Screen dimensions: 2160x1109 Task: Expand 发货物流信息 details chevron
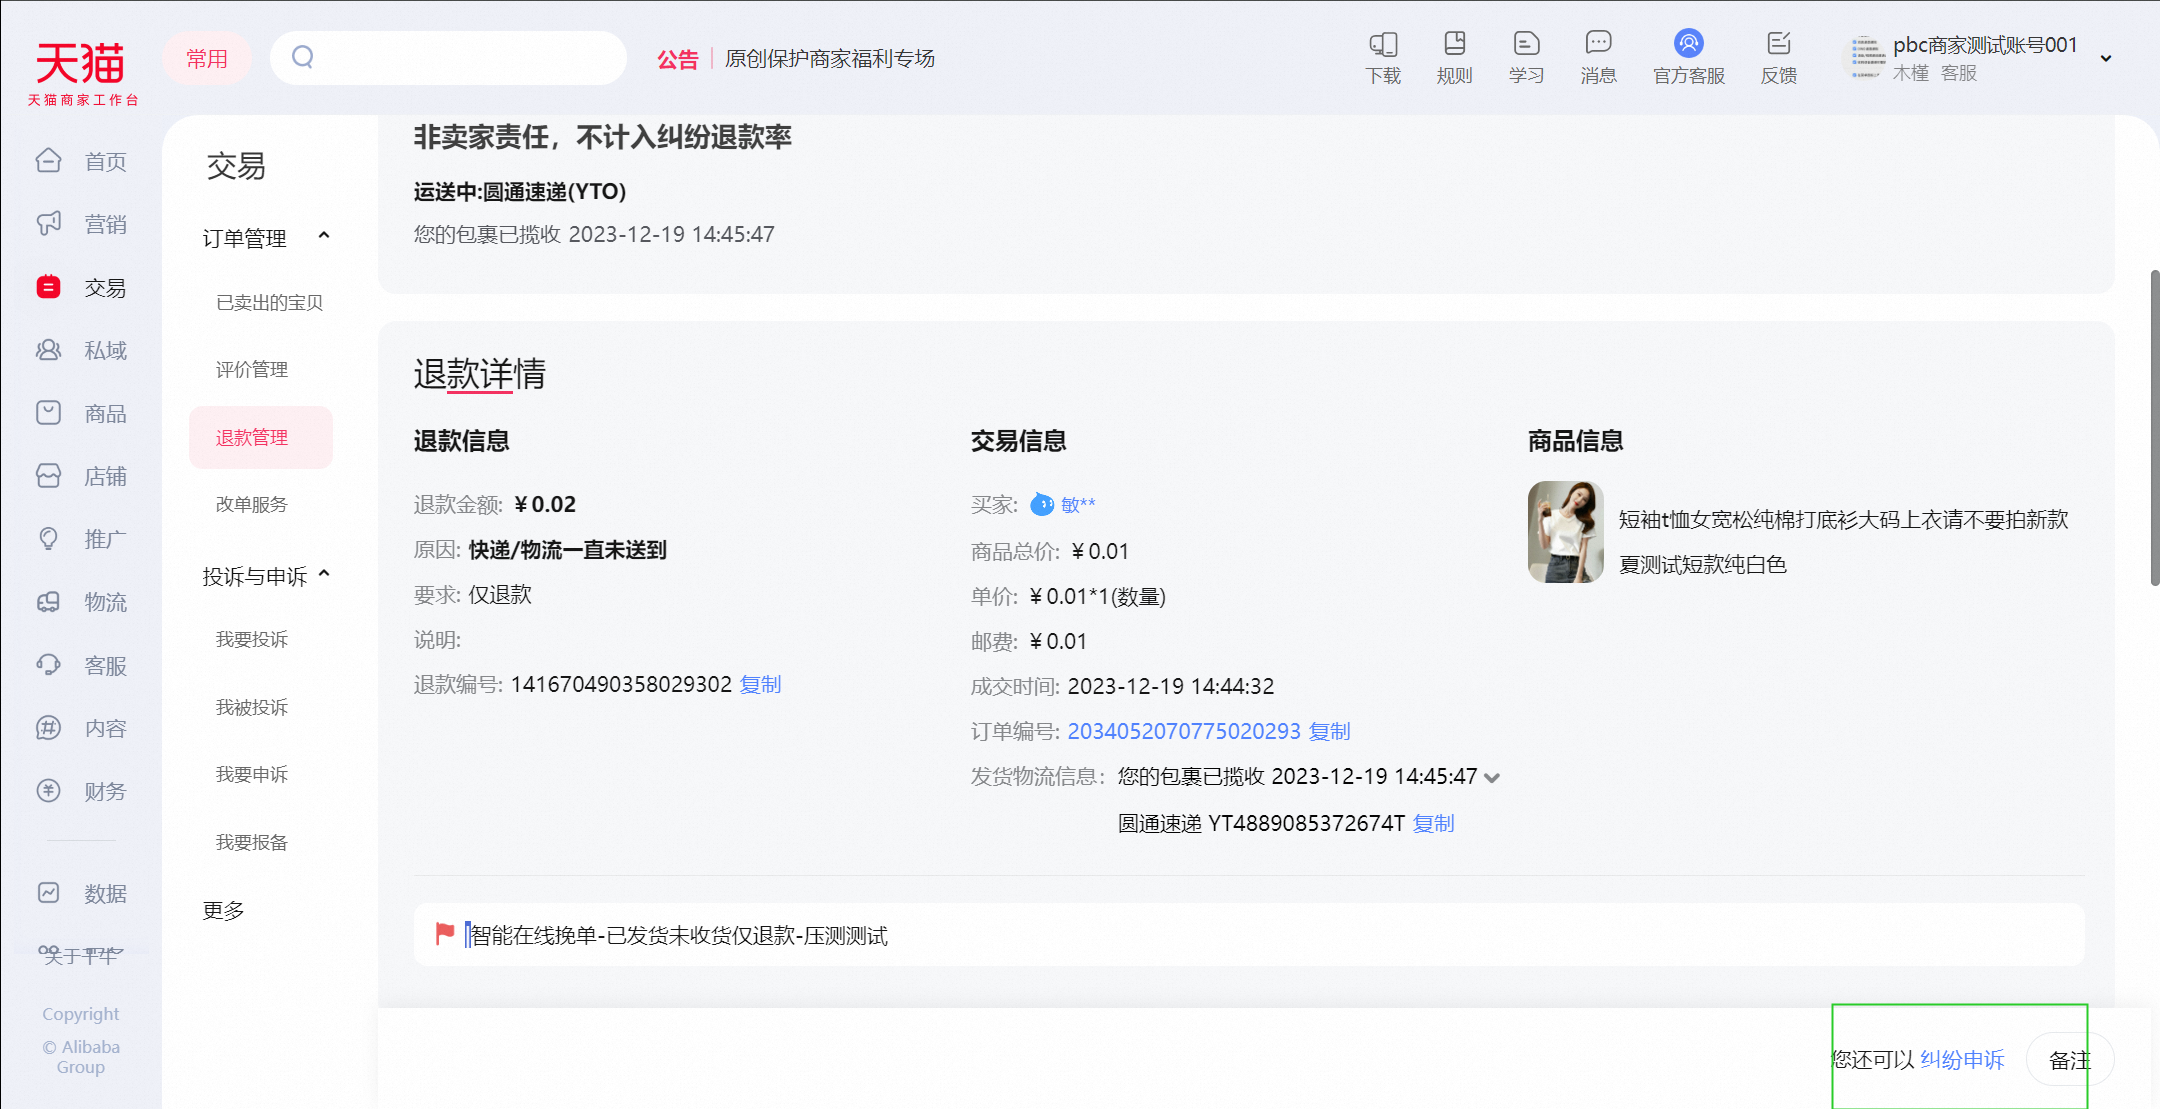click(x=1492, y=778)
